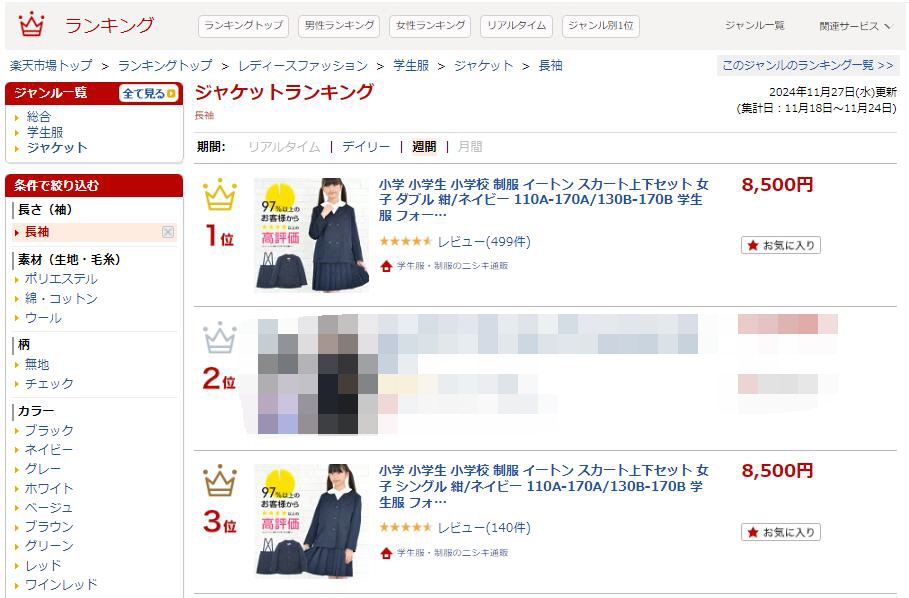This screenshot has height=598, width=909.
Task: Click the bronze crown icon for 3位
Action: [x=220, y=480]
